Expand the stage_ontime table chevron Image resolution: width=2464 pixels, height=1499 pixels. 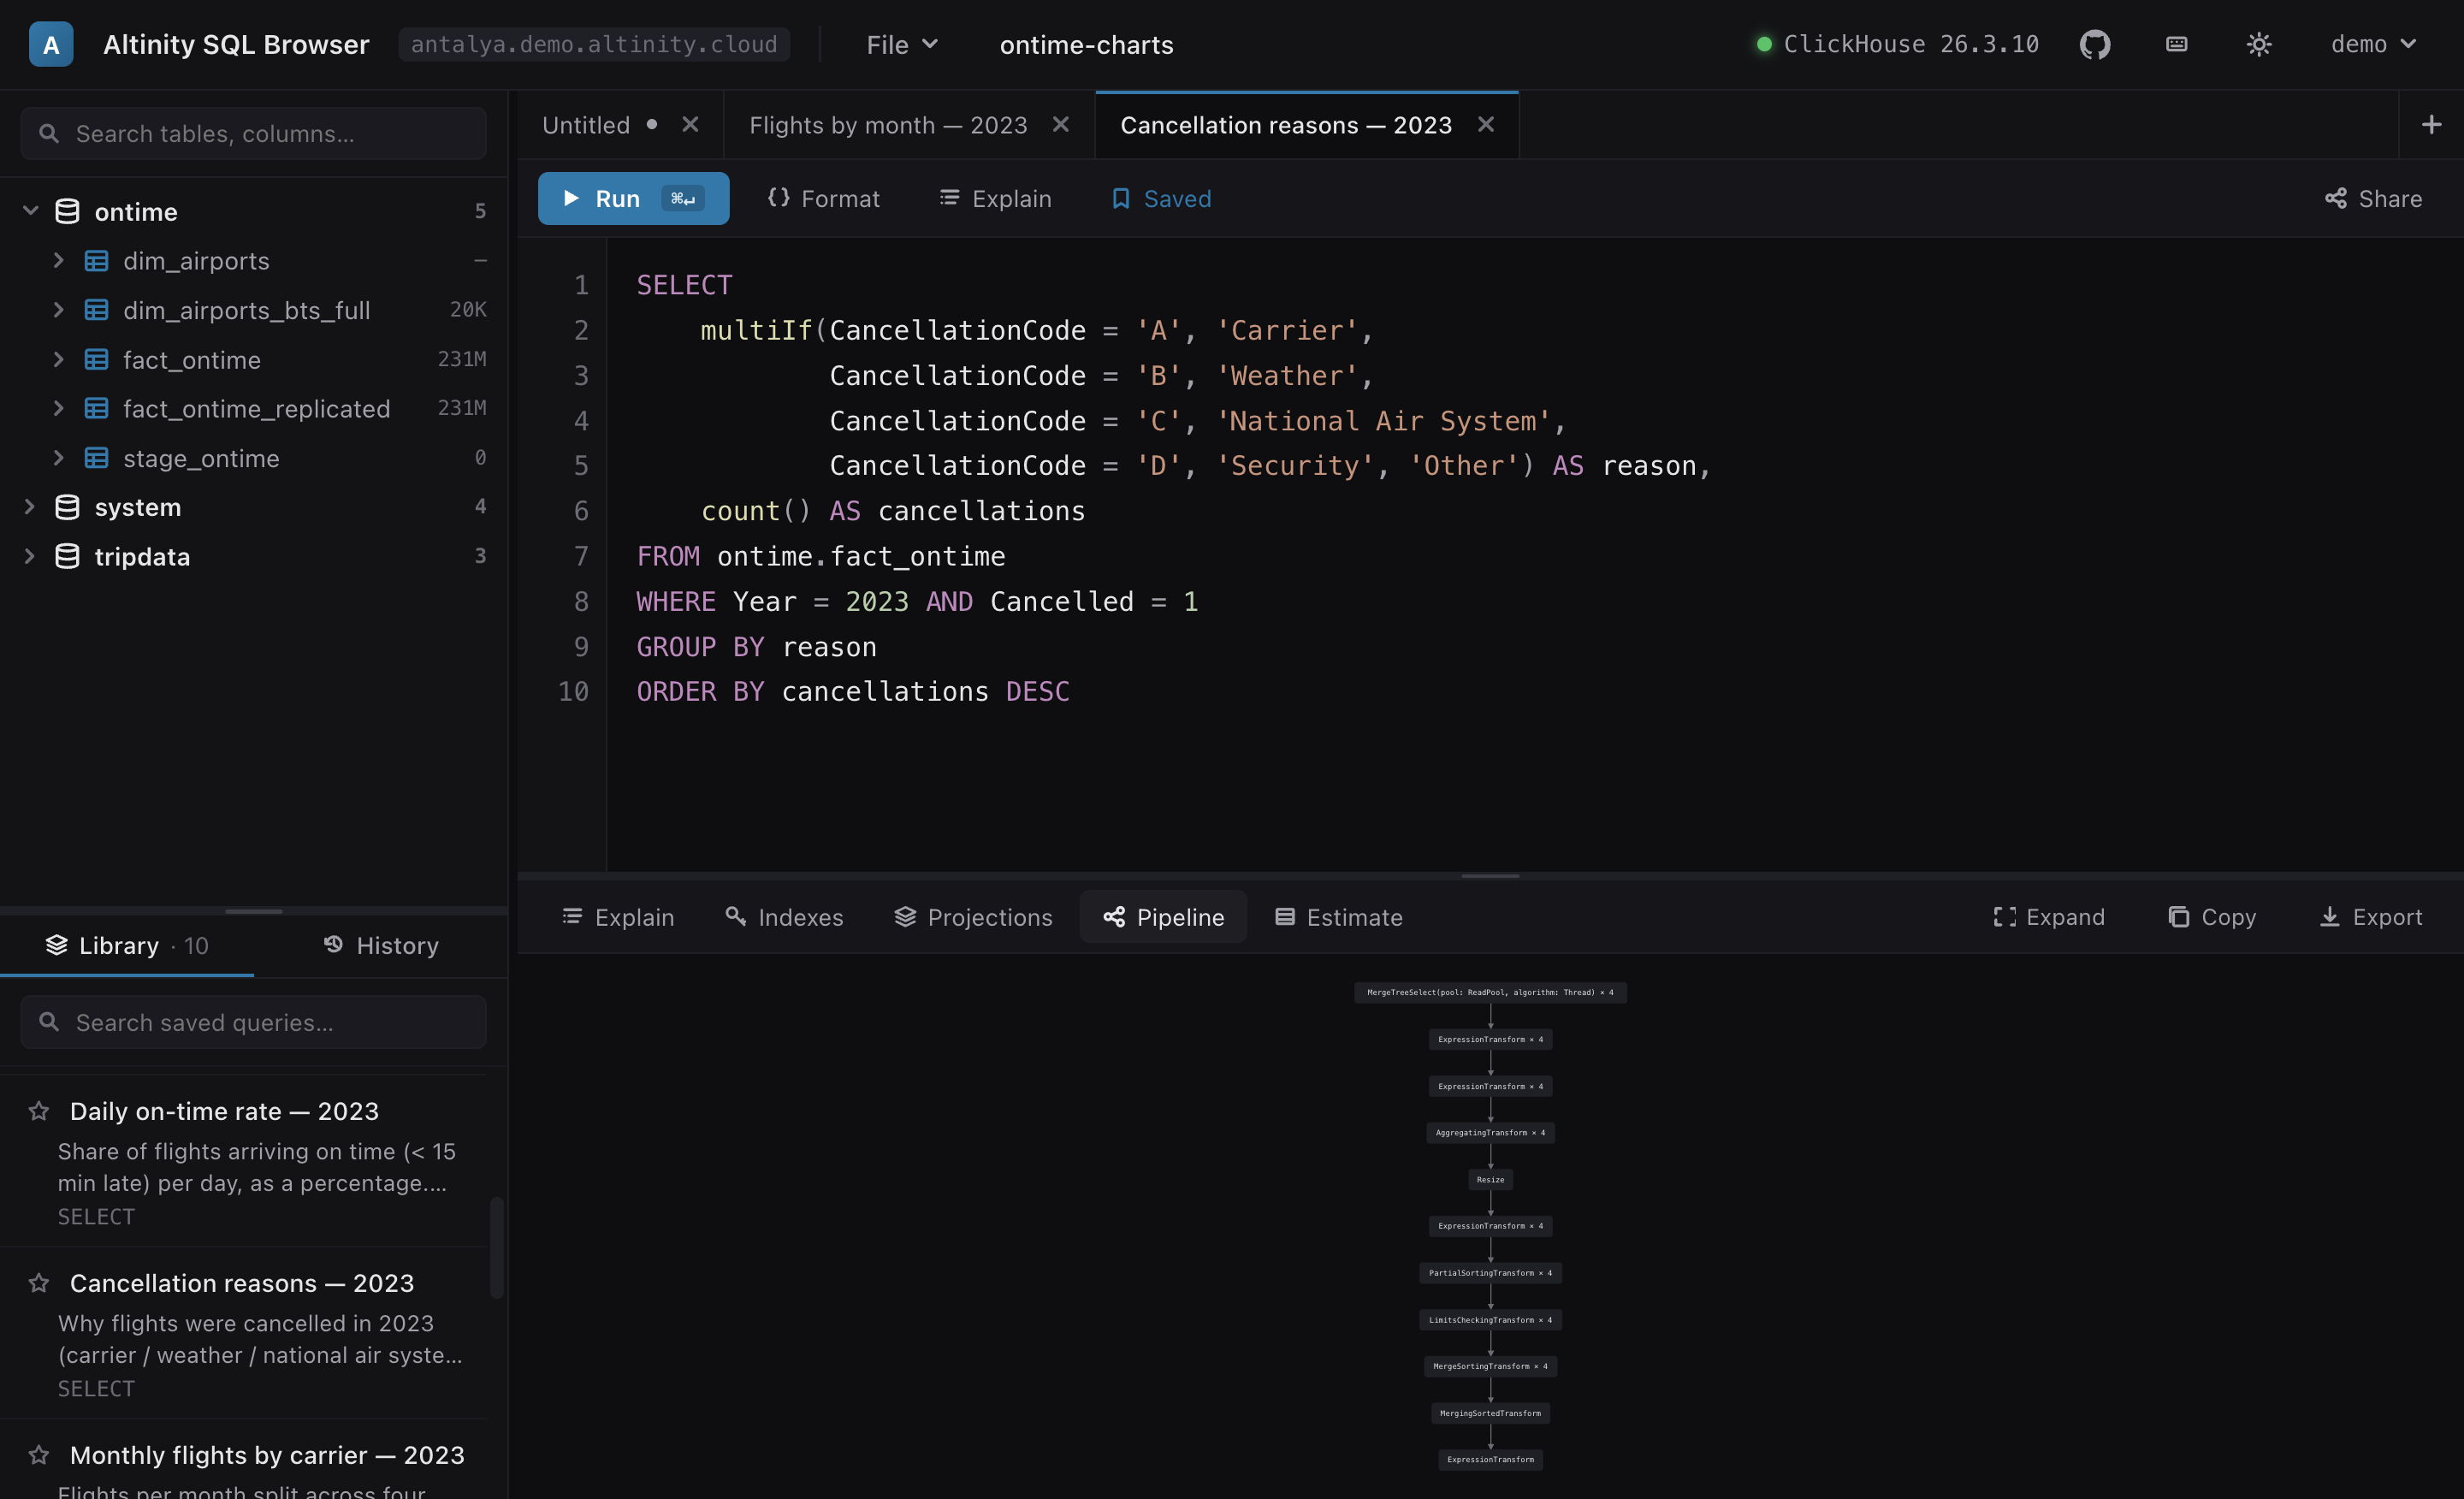[58, 458]
